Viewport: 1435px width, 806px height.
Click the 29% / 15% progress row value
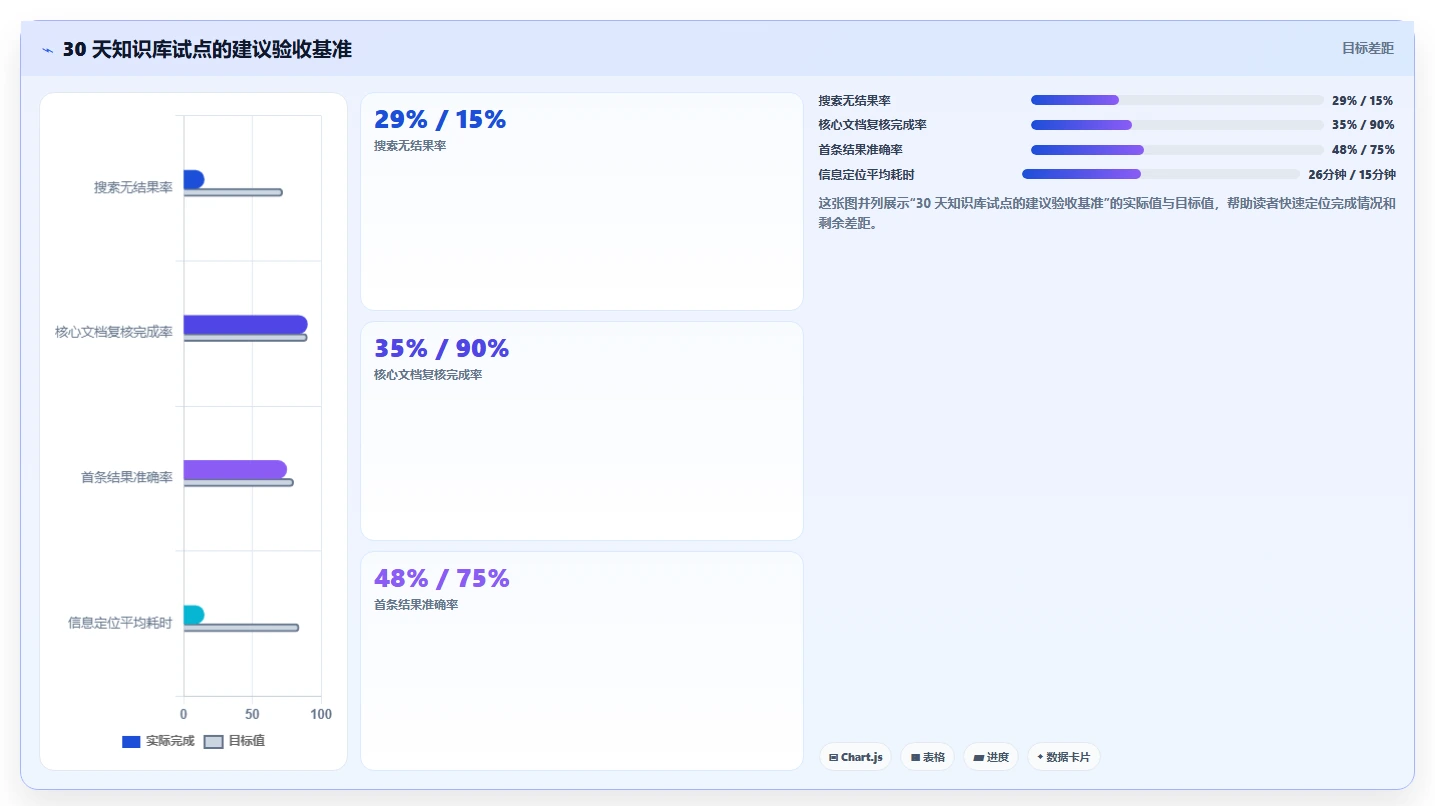pyautogui.click(x=1363, y=100)
